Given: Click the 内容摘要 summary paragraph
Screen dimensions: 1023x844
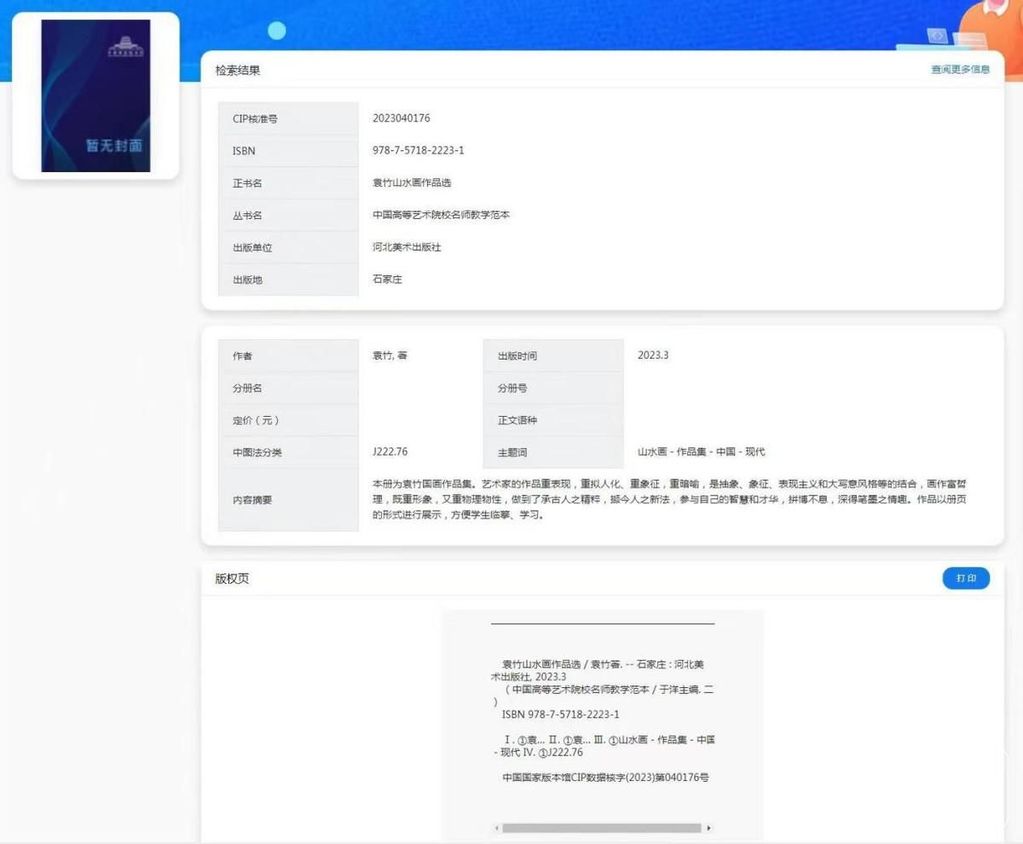Looking at the screenshot, I should click(x=670, y=499).
